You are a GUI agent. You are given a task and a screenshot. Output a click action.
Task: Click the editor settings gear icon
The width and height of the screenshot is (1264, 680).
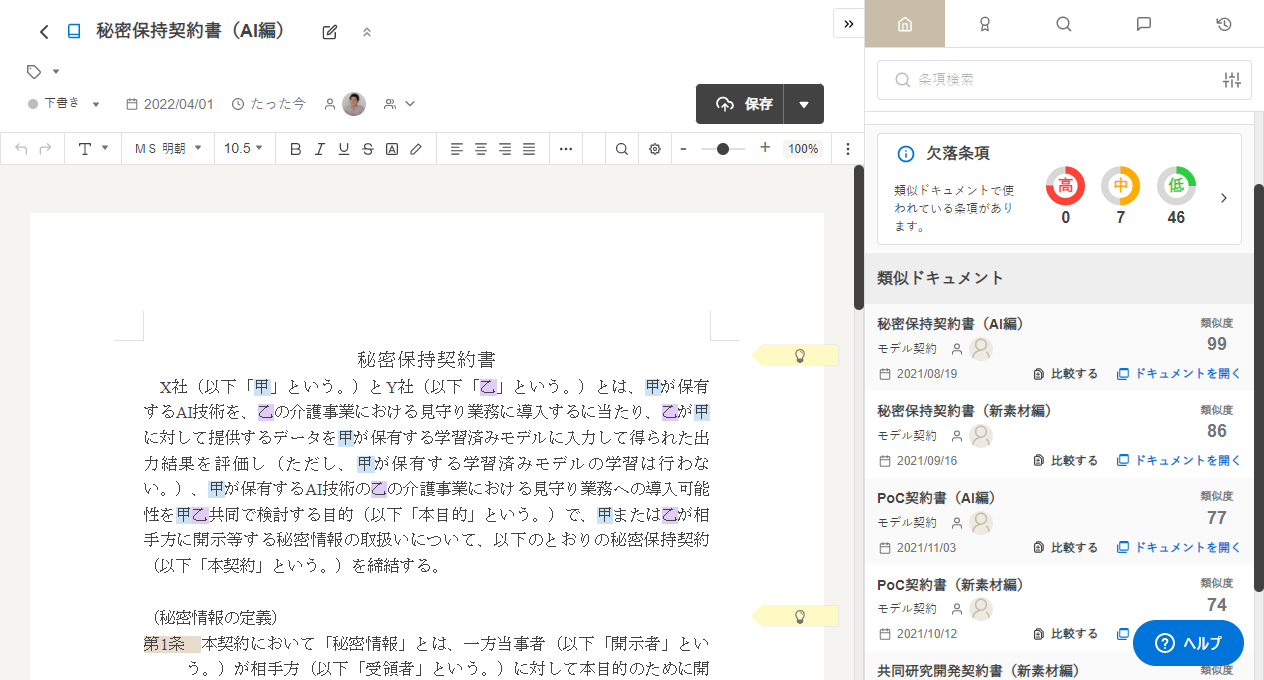[655, 149]
